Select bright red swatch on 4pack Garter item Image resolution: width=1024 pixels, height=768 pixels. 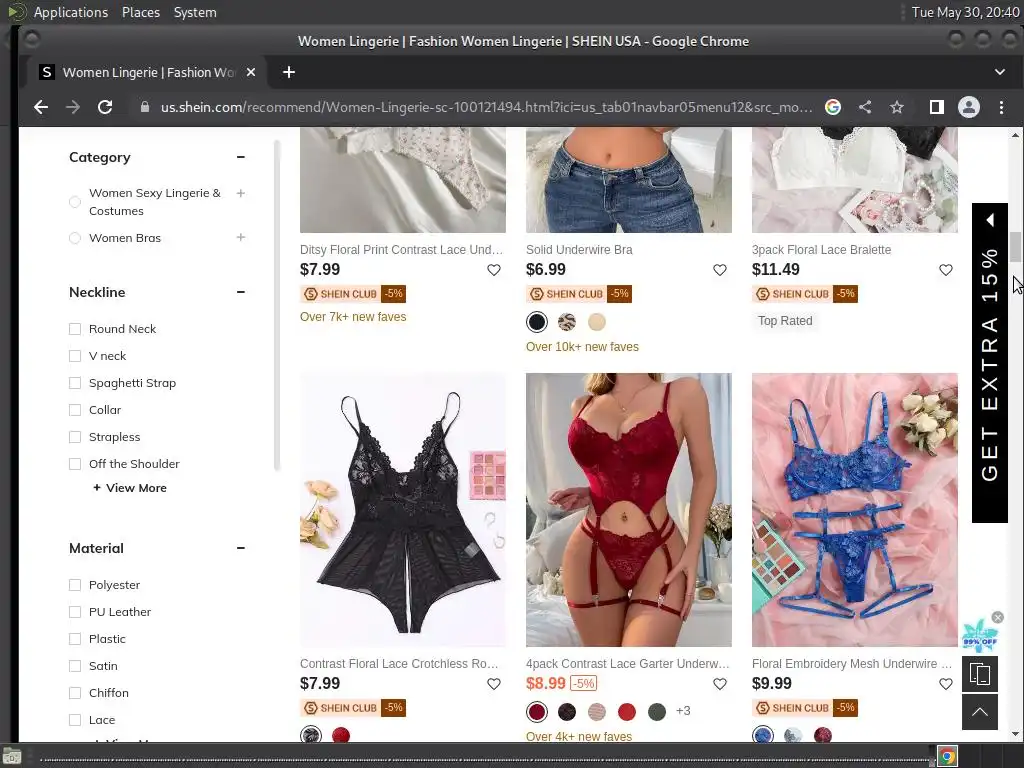coord(627,712)
